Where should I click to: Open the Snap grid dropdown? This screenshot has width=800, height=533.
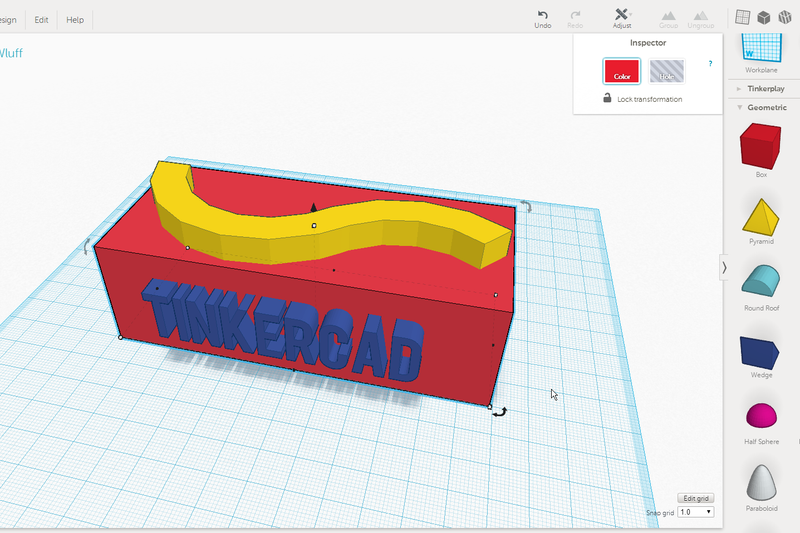click(x=695, y=512)
